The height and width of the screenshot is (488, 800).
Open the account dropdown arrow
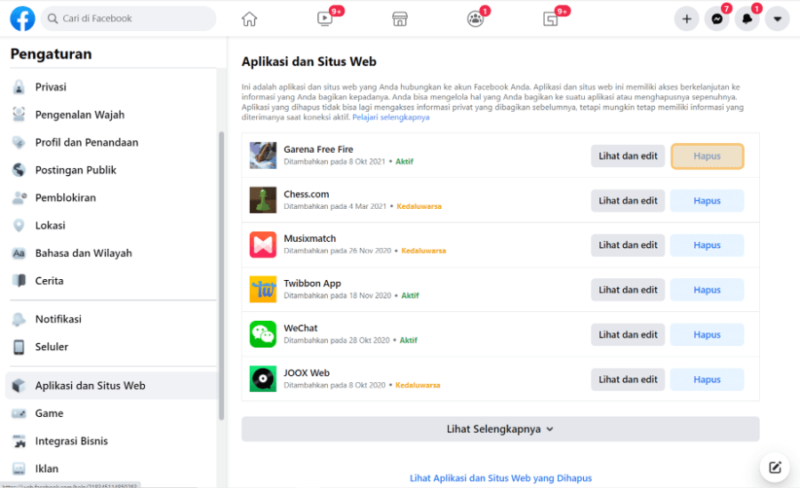coord(777,19)
